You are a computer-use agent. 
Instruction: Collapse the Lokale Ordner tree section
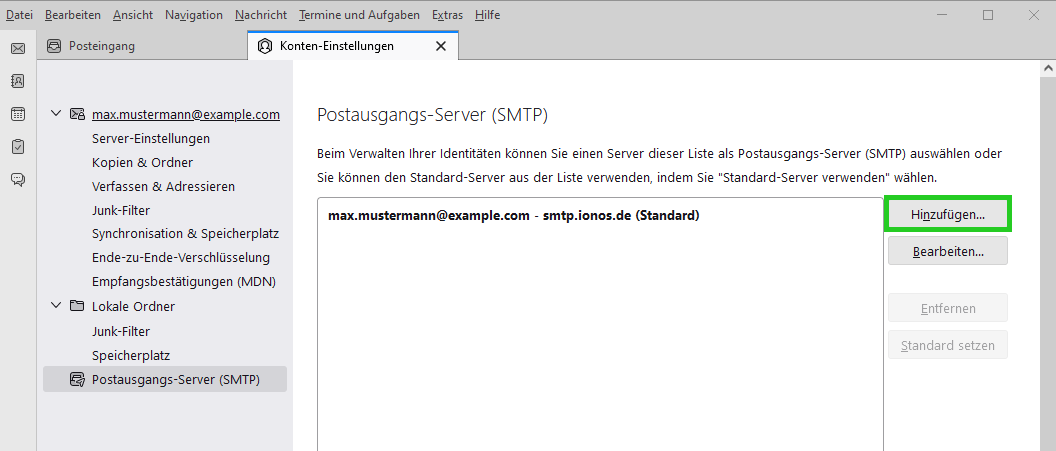coord(56,306)
